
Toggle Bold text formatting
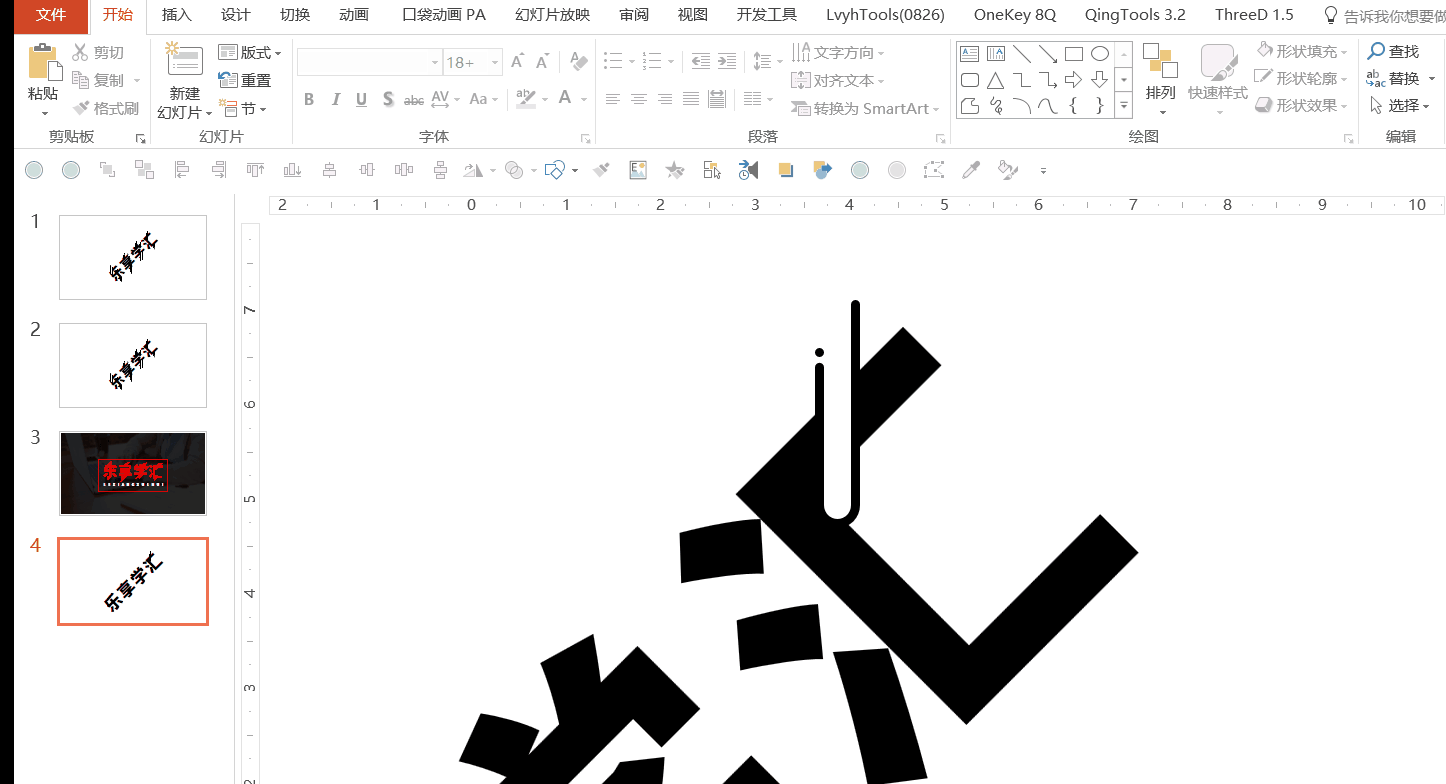point(309,99)
